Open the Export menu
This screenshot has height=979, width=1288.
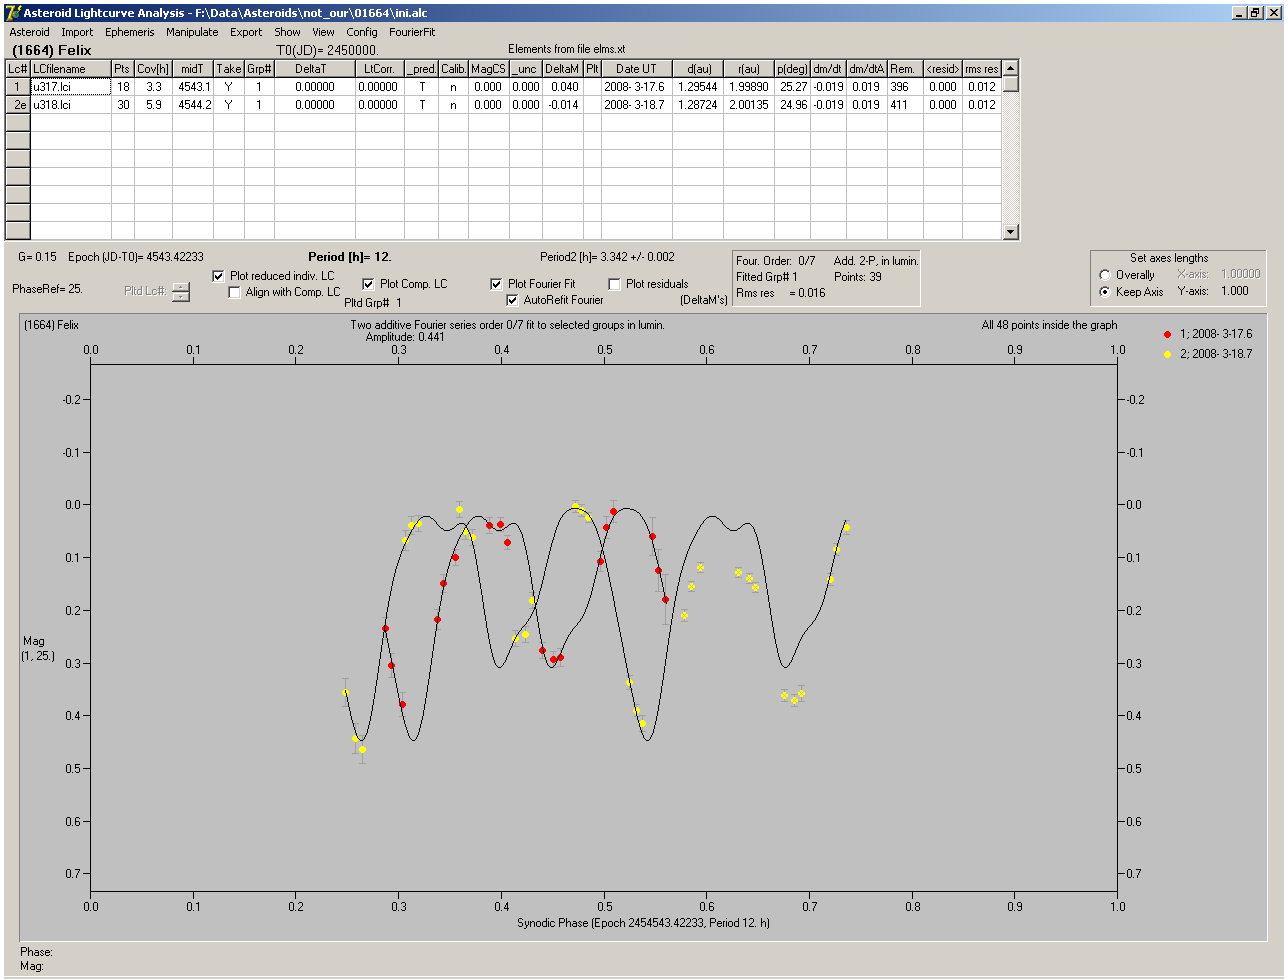(246, 32)
